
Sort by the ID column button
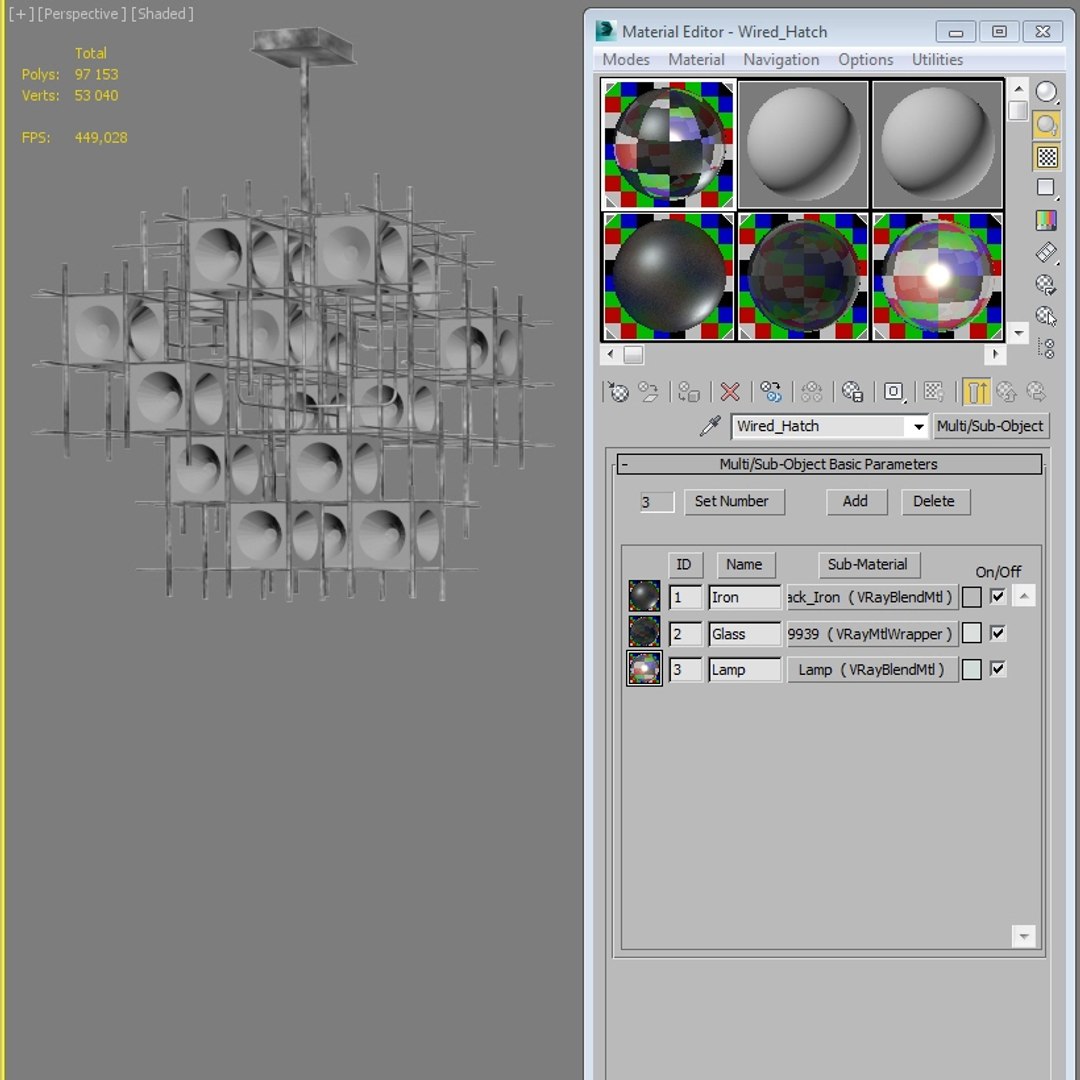click(684, 565)
